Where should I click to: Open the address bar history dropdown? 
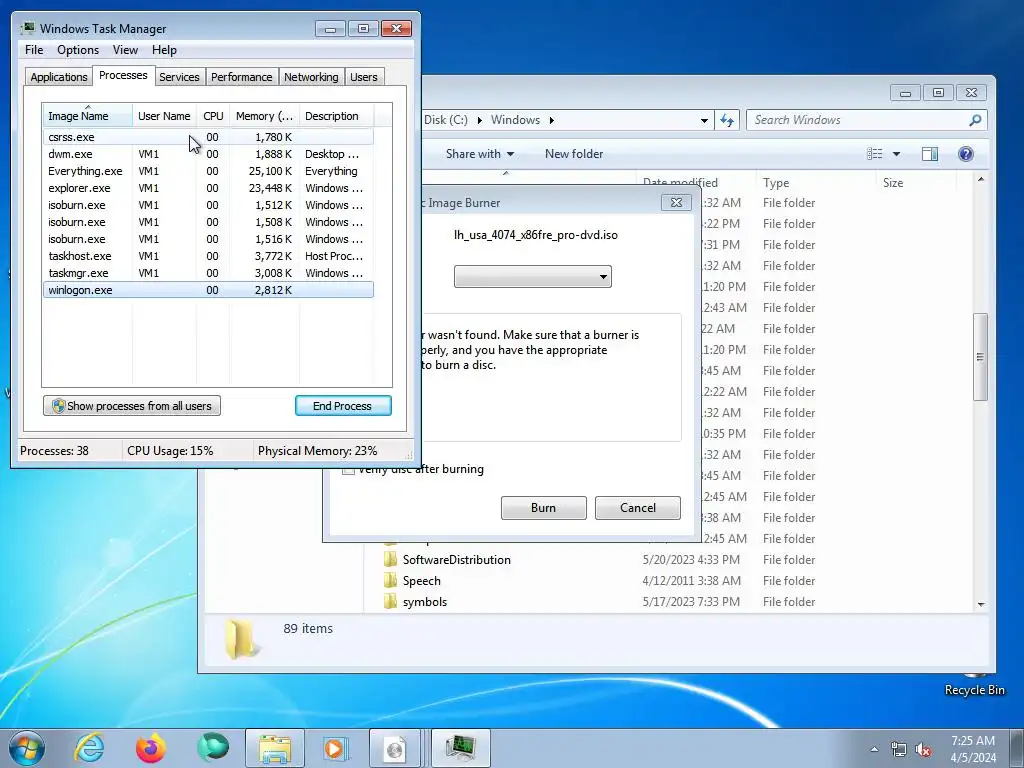[x=704, y=120]
